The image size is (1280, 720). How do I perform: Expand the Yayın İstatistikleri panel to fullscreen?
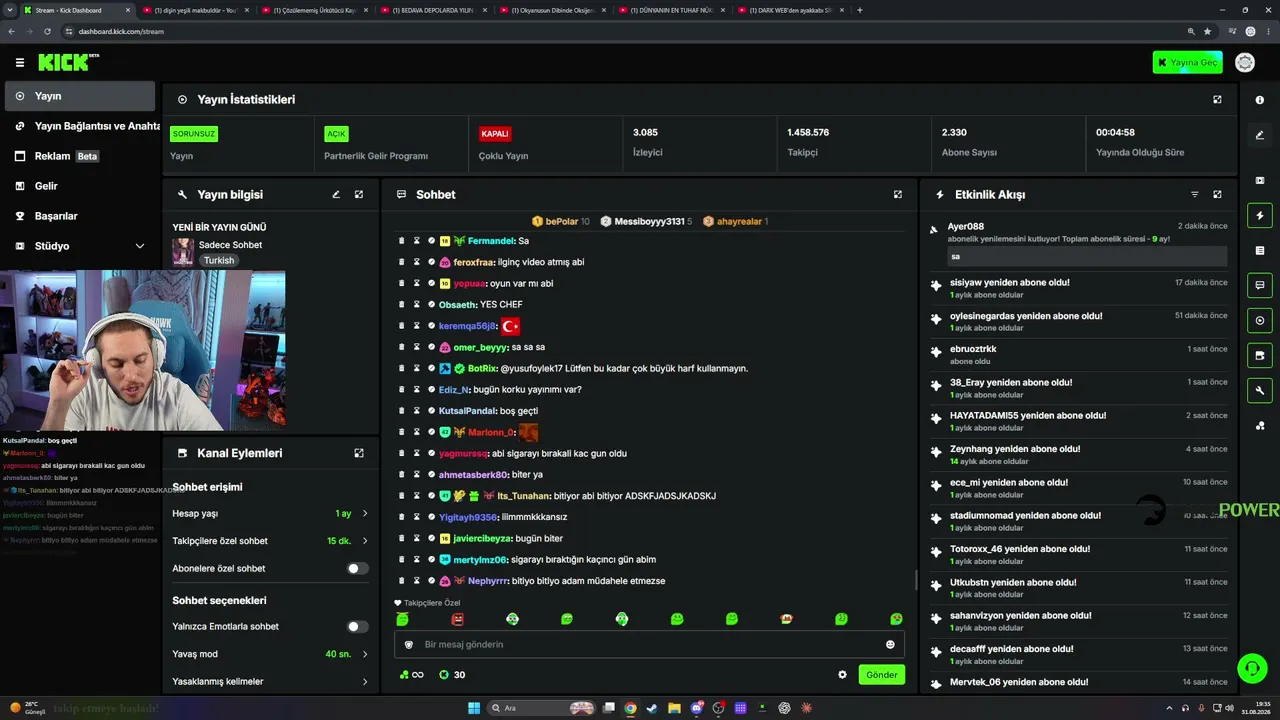click(1217, 100)
